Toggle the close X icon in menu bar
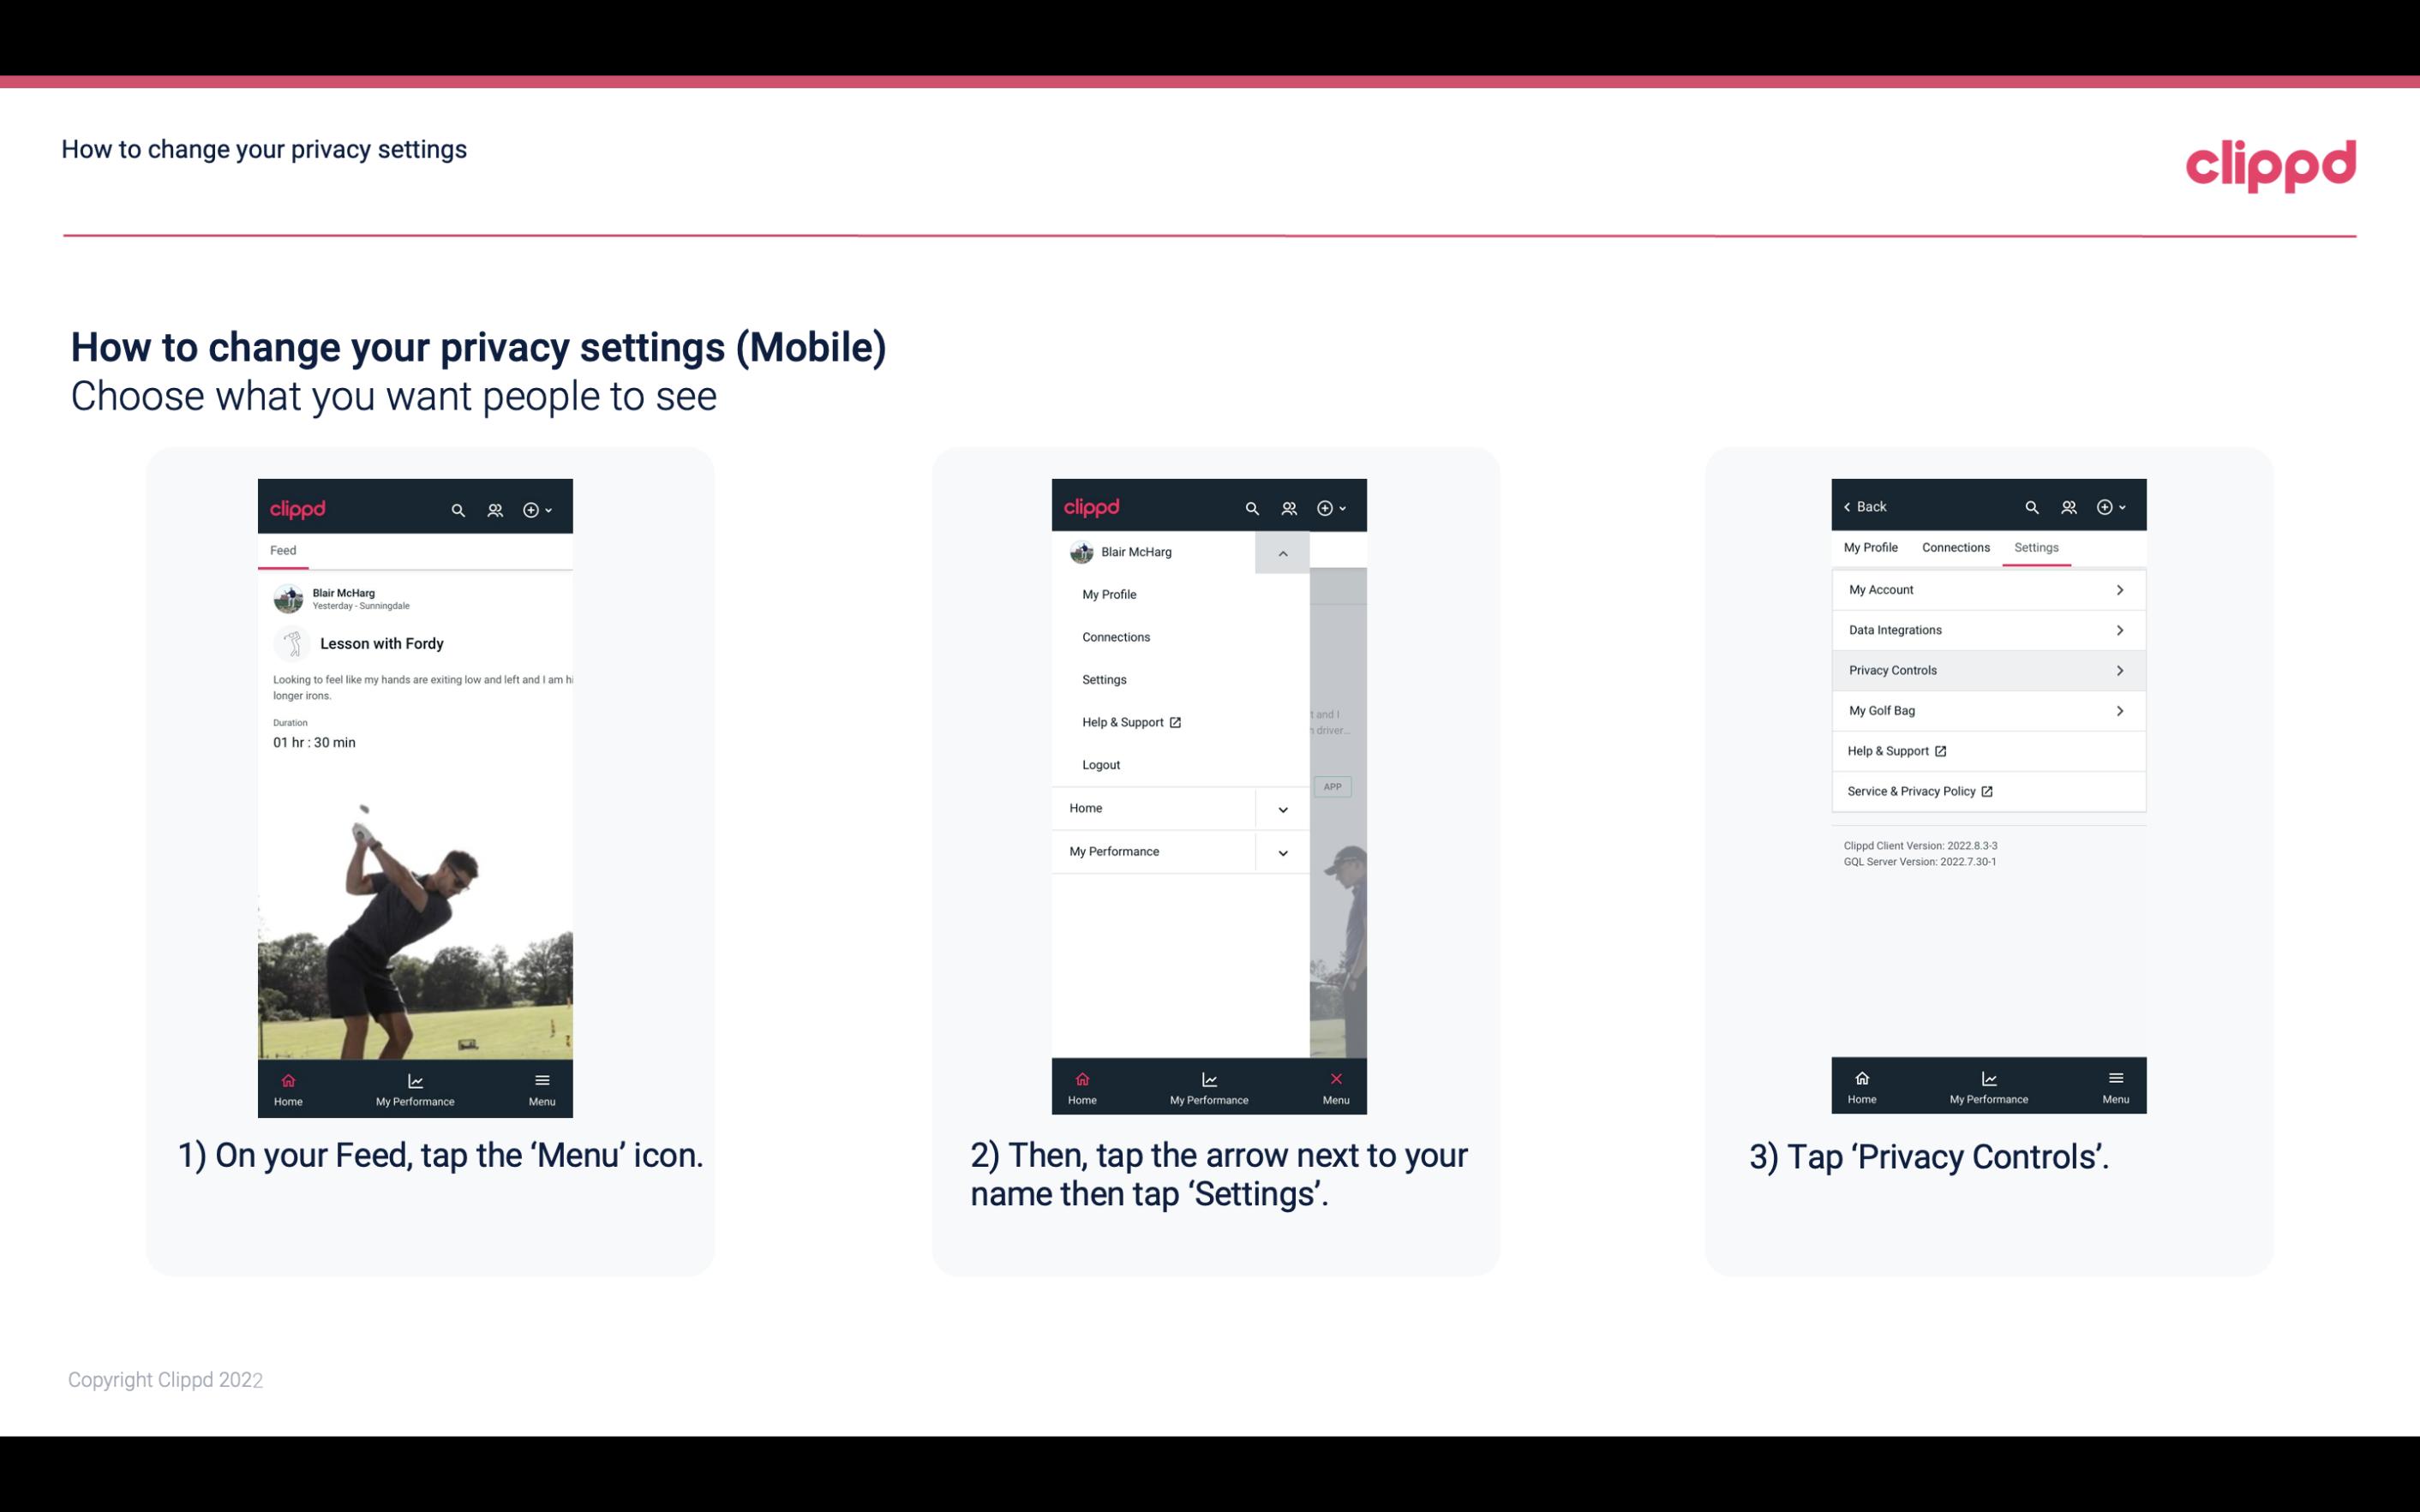 point(1336,1077)
